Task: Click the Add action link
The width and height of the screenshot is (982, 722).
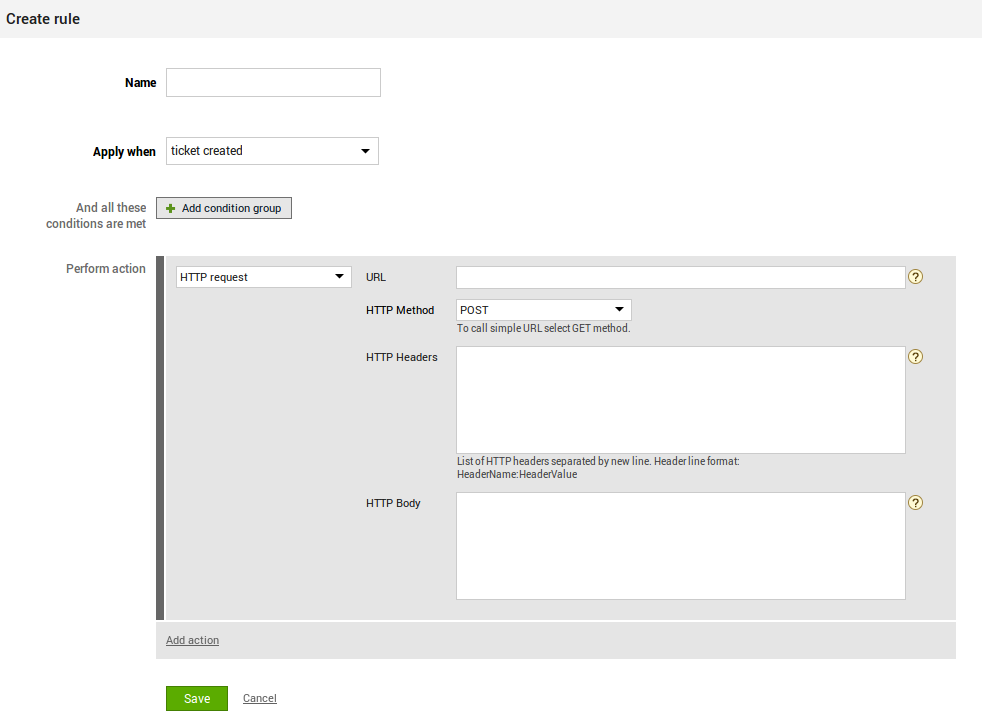Action: click(x=192, y=640)
